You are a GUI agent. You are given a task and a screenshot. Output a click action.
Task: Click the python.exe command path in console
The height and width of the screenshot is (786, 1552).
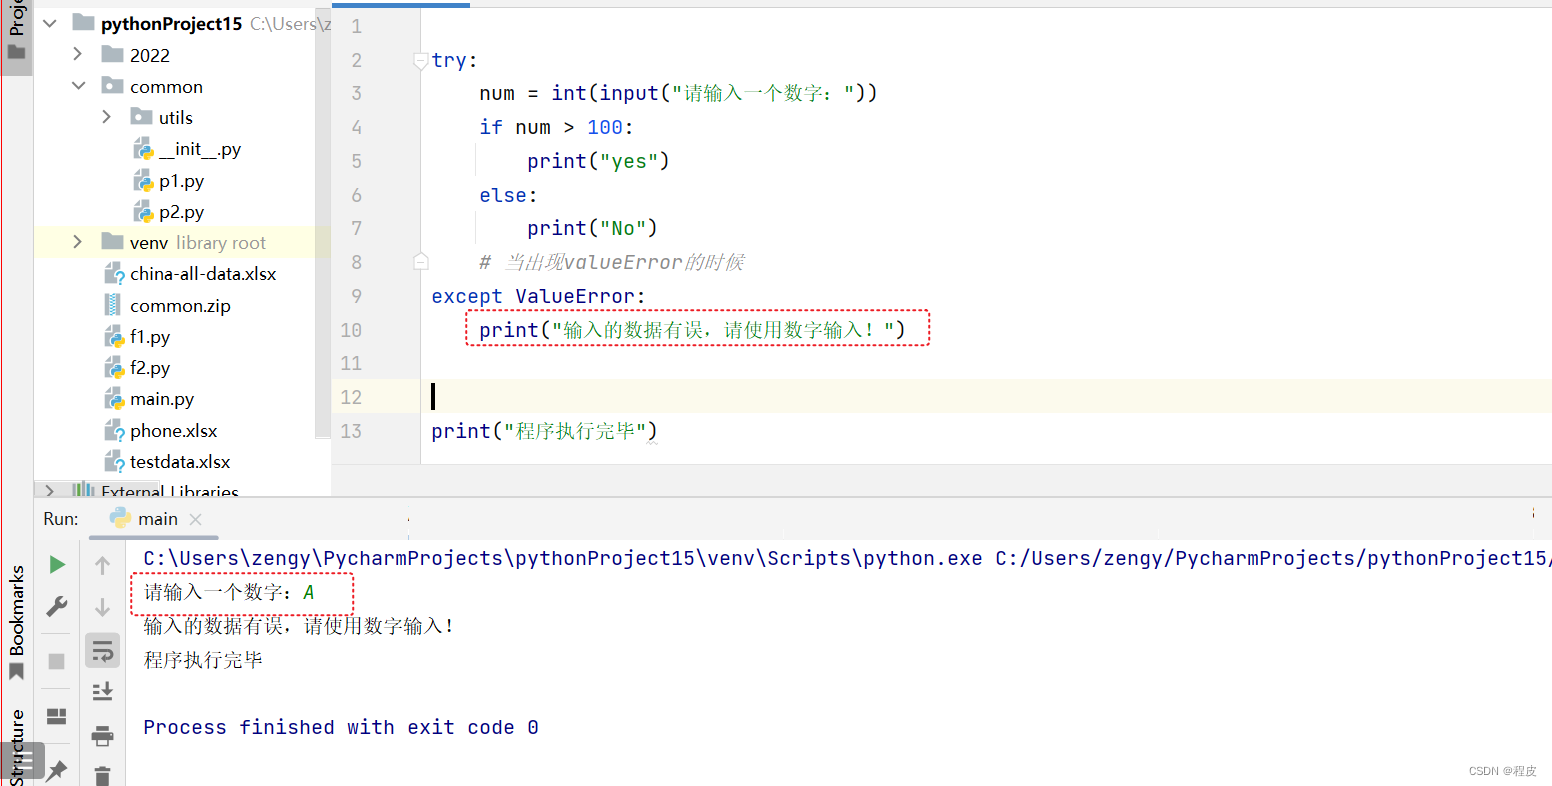563,559
